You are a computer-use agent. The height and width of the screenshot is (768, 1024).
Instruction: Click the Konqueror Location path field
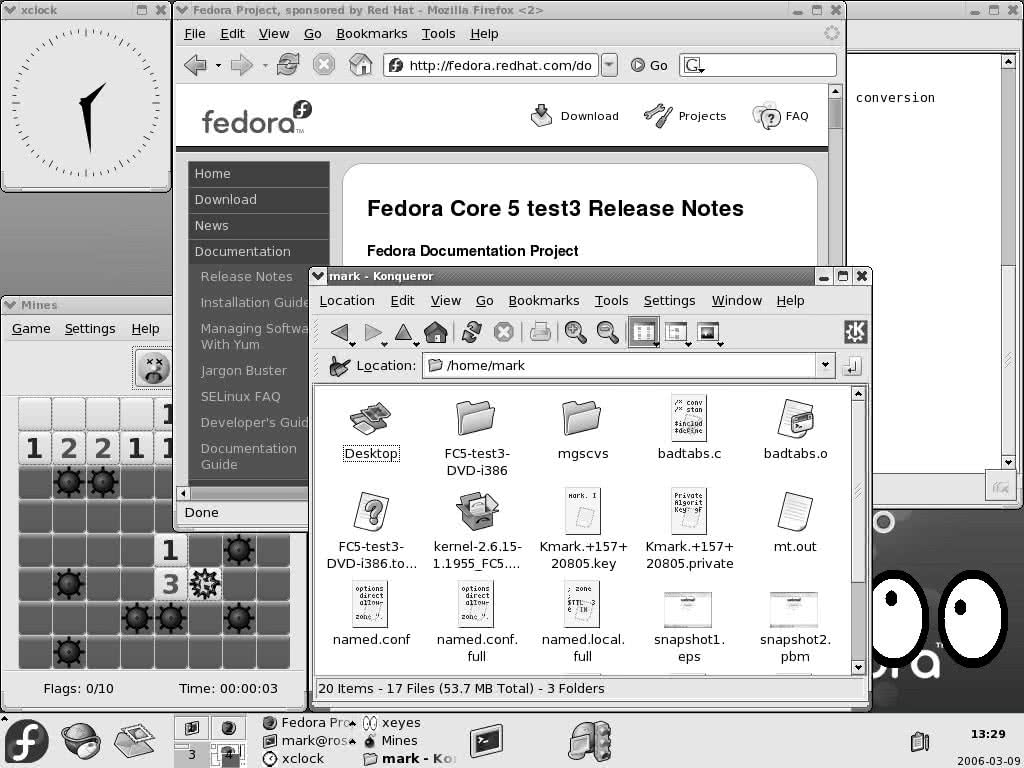(x=620, y=366)
